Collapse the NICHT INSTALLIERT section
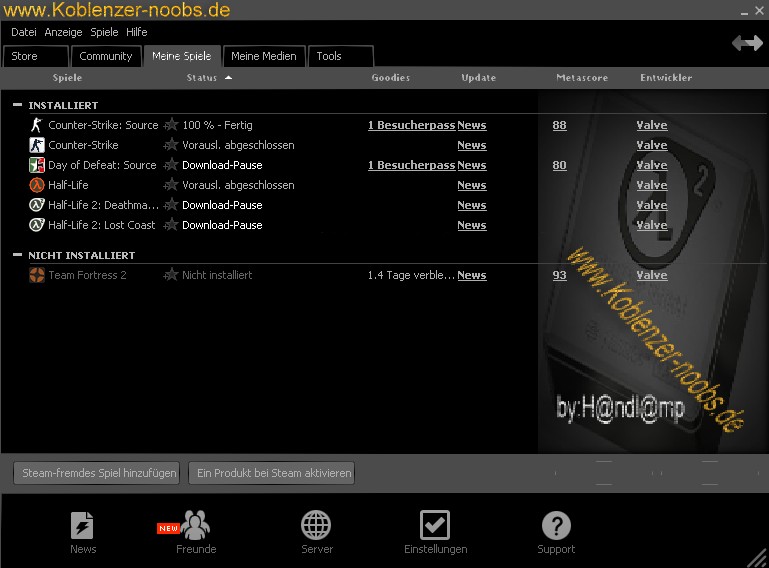Viewport: 769px width, 568px height. coord(17,255)
